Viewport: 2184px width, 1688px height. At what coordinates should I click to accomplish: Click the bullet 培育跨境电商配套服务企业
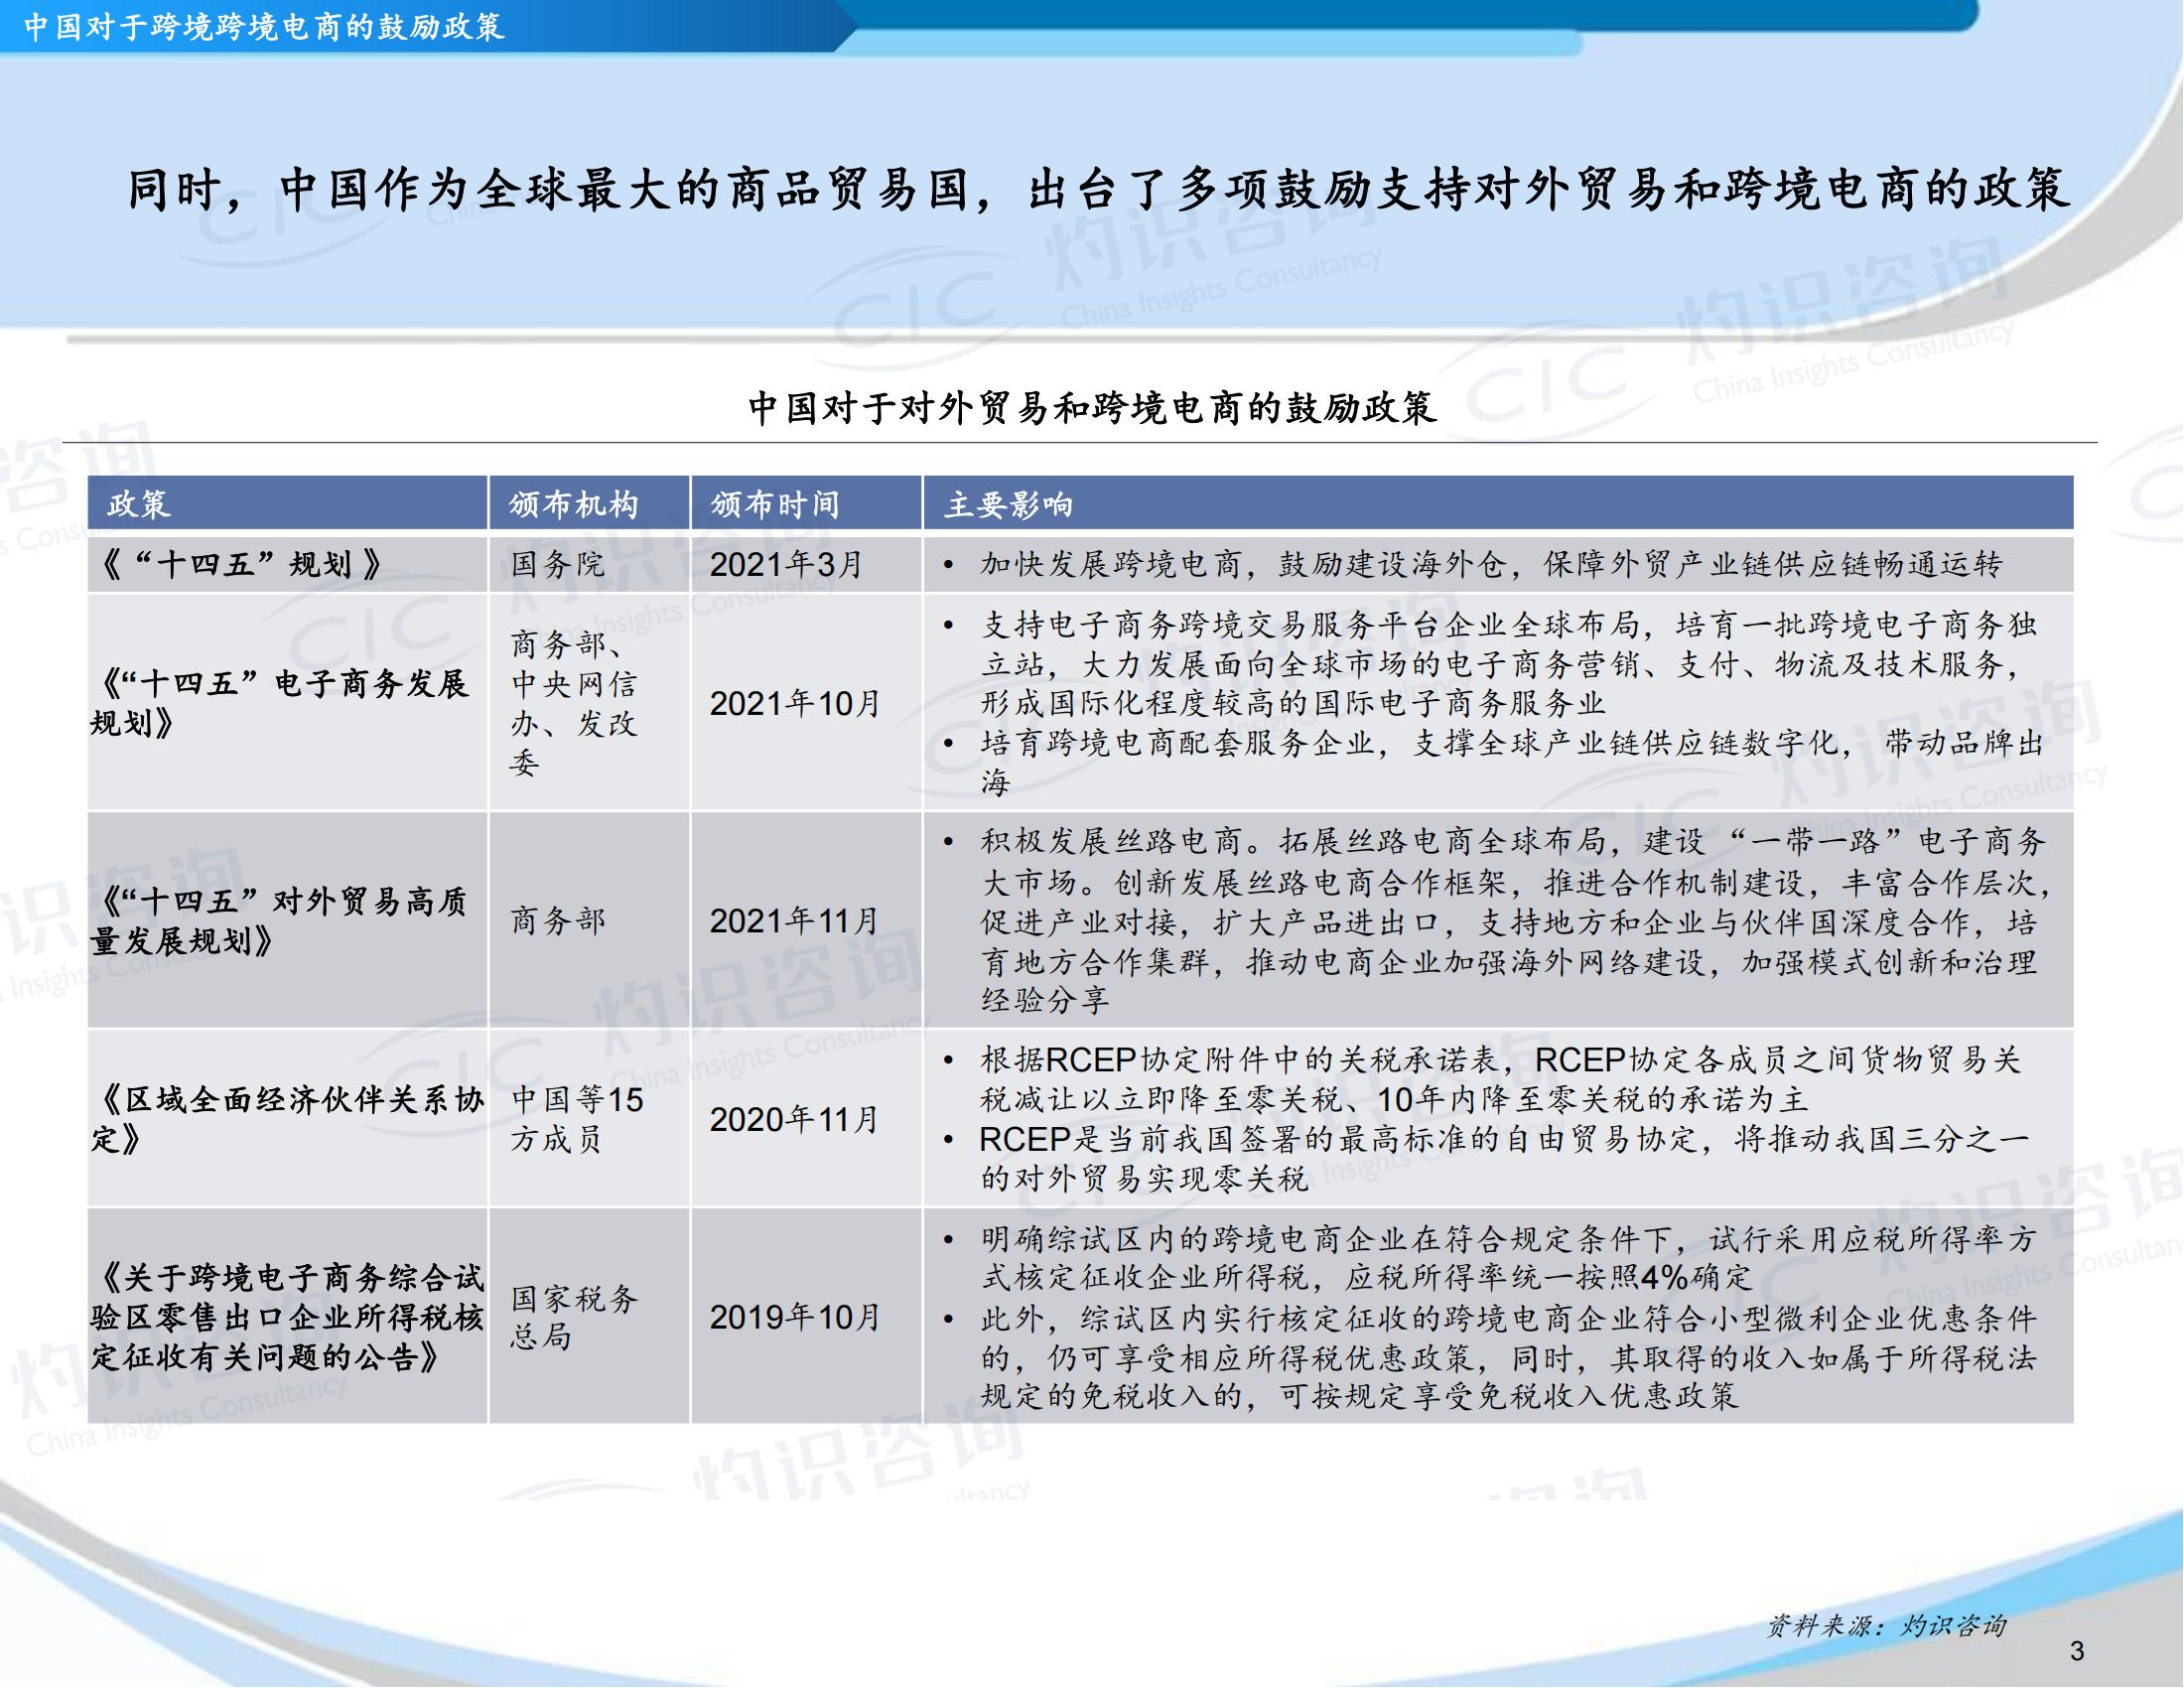pyautogui.click(x=1510, y=761)
